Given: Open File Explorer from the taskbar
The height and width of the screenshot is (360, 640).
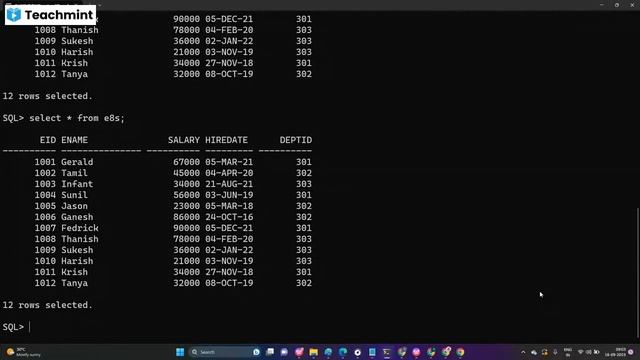Looking at the screenshot, I should click(x=313, y=352).
